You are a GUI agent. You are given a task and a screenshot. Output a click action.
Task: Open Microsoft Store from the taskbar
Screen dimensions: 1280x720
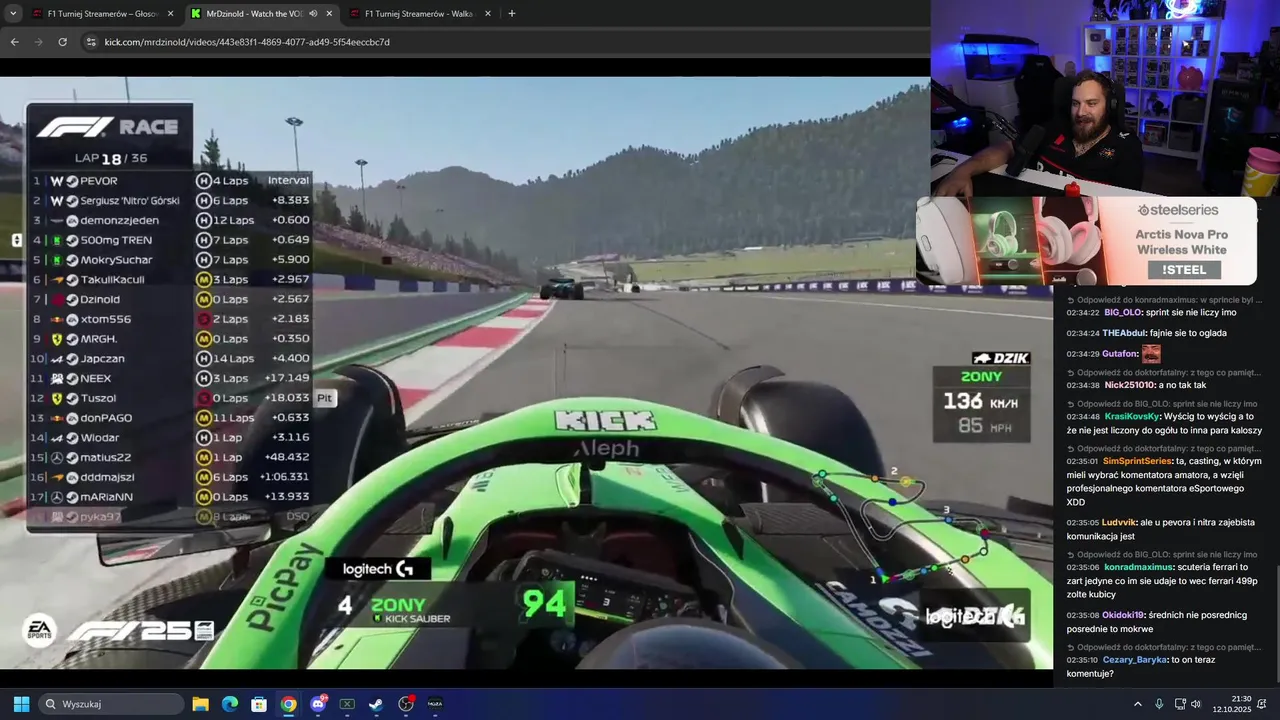pos(259,704)
